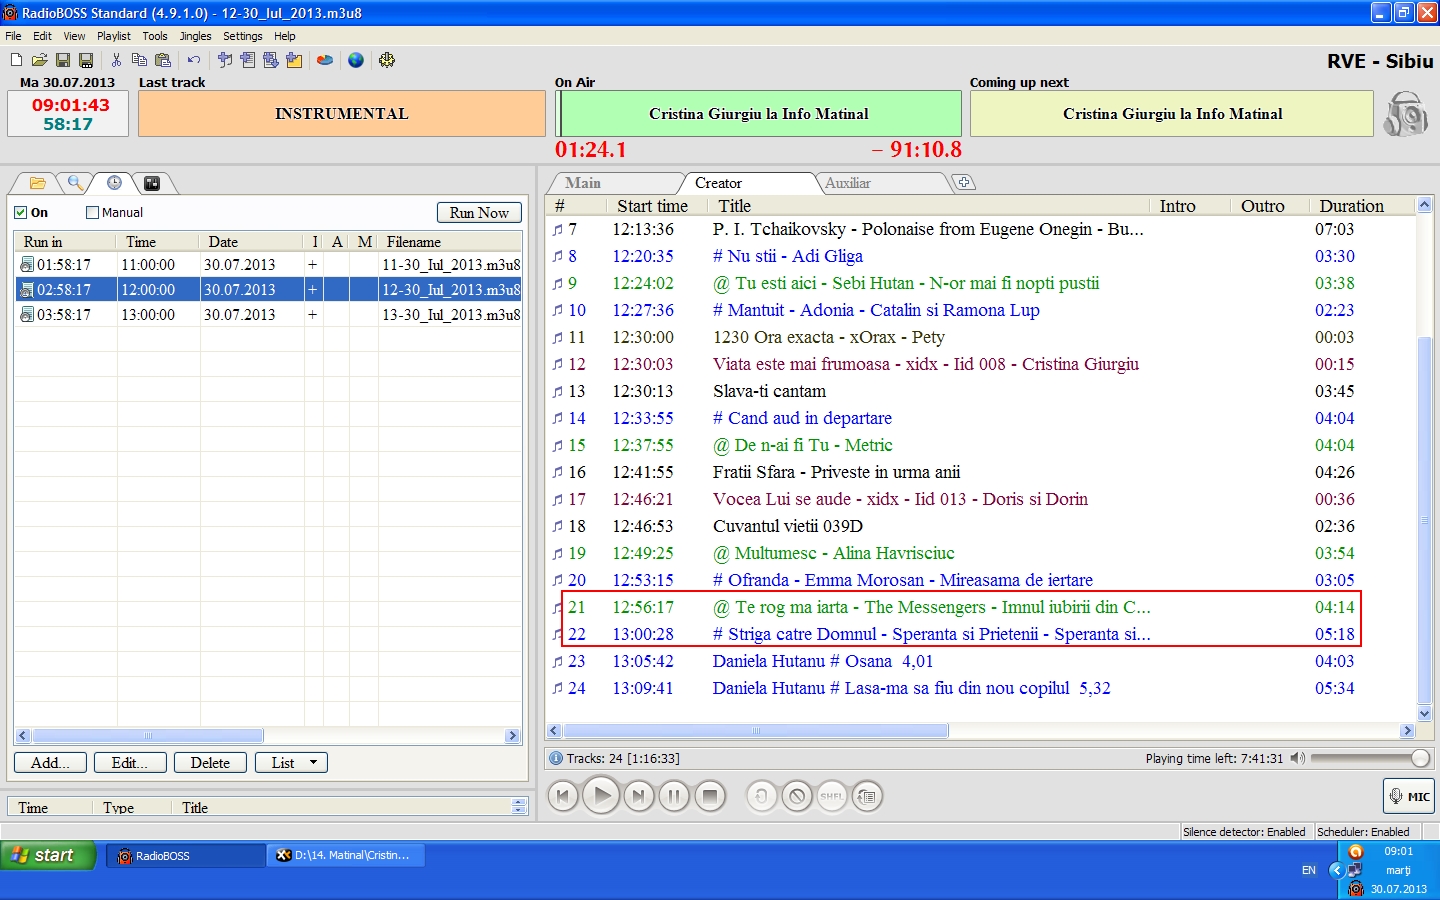
Task: Add a track using the music note plus icon
Action: [225, 60]
